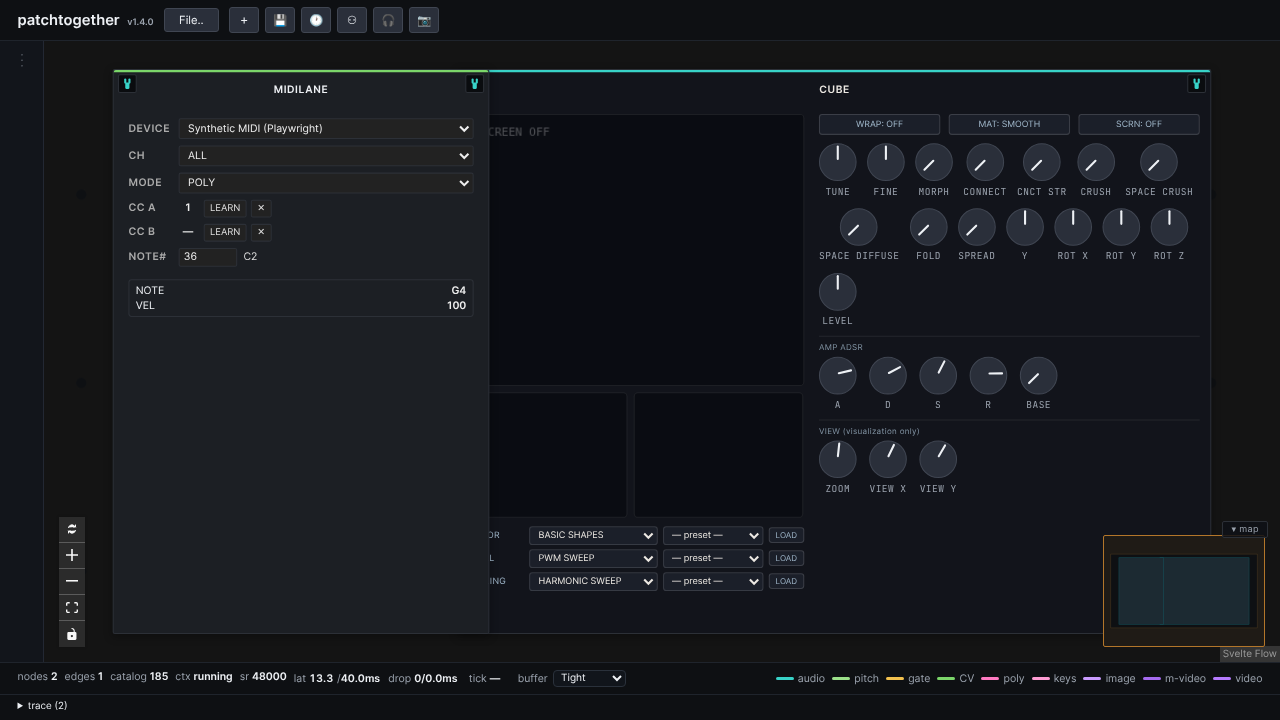Open the DEVICE dropdown in MIDILANE
Screen dimensions: 1280x720
326,128
